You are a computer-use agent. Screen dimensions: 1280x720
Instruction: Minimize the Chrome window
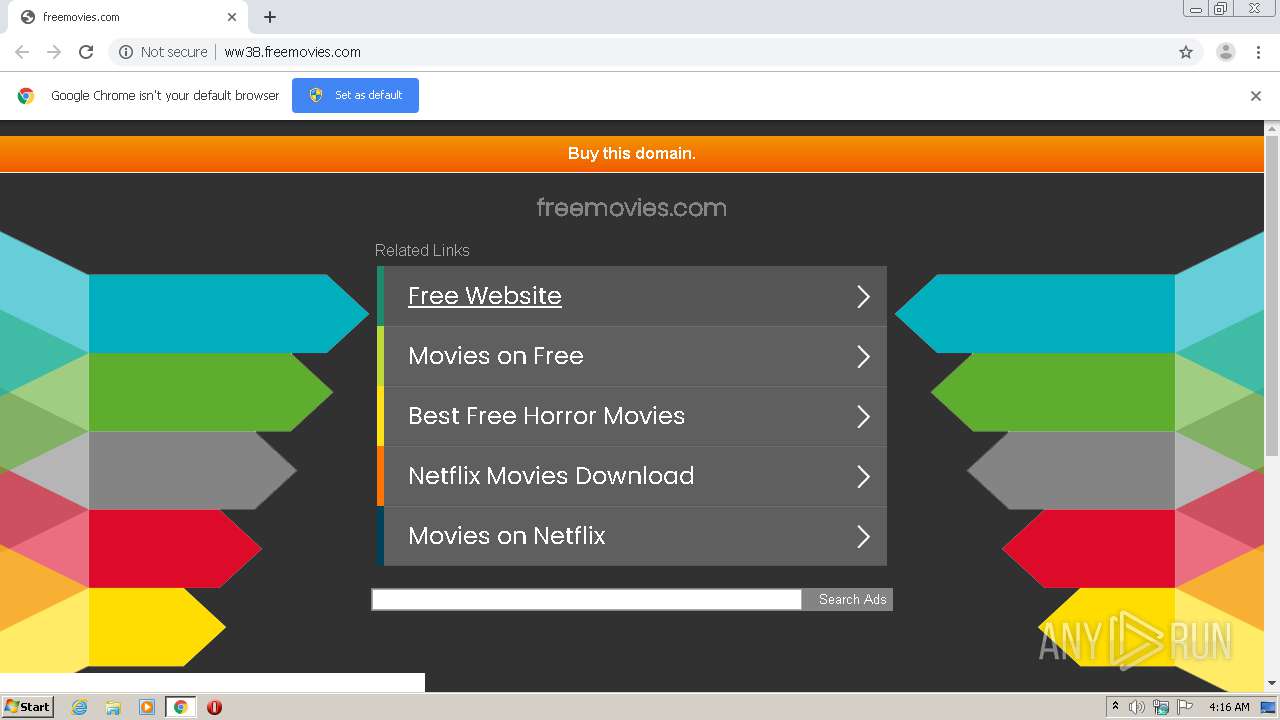coord(1196,9)
